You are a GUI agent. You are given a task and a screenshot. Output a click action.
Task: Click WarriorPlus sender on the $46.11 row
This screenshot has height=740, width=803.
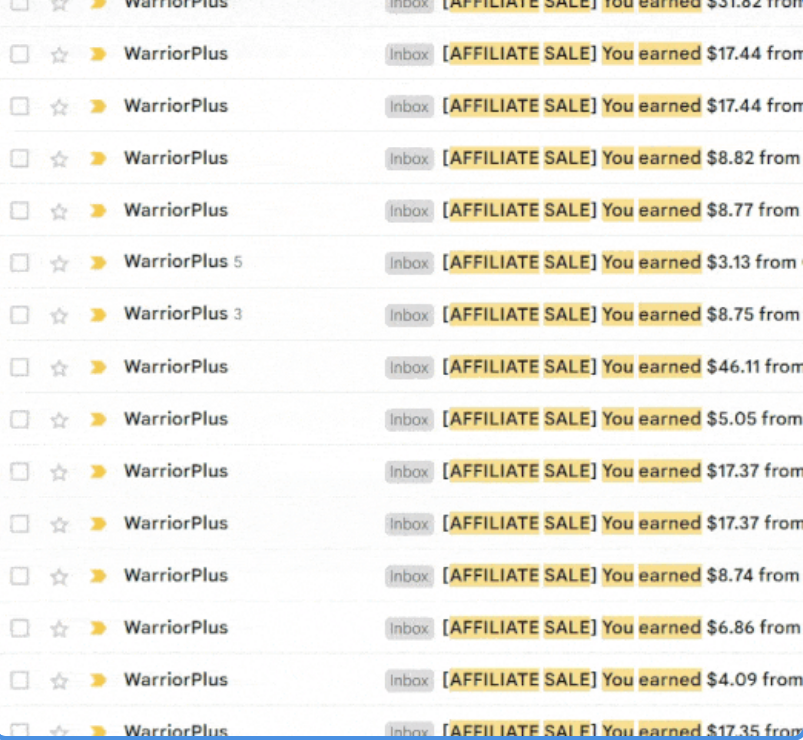click(x=176, y=367)
